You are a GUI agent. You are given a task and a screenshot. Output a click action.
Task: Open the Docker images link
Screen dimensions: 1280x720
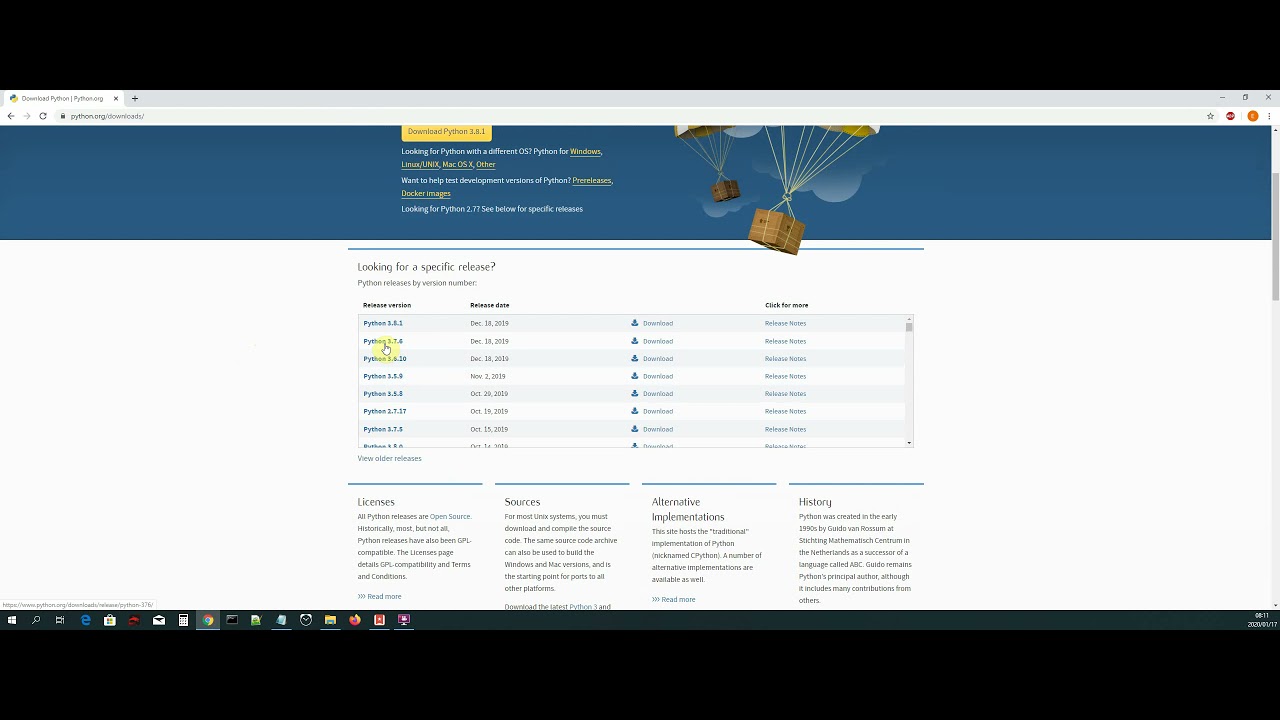point(426,194)
